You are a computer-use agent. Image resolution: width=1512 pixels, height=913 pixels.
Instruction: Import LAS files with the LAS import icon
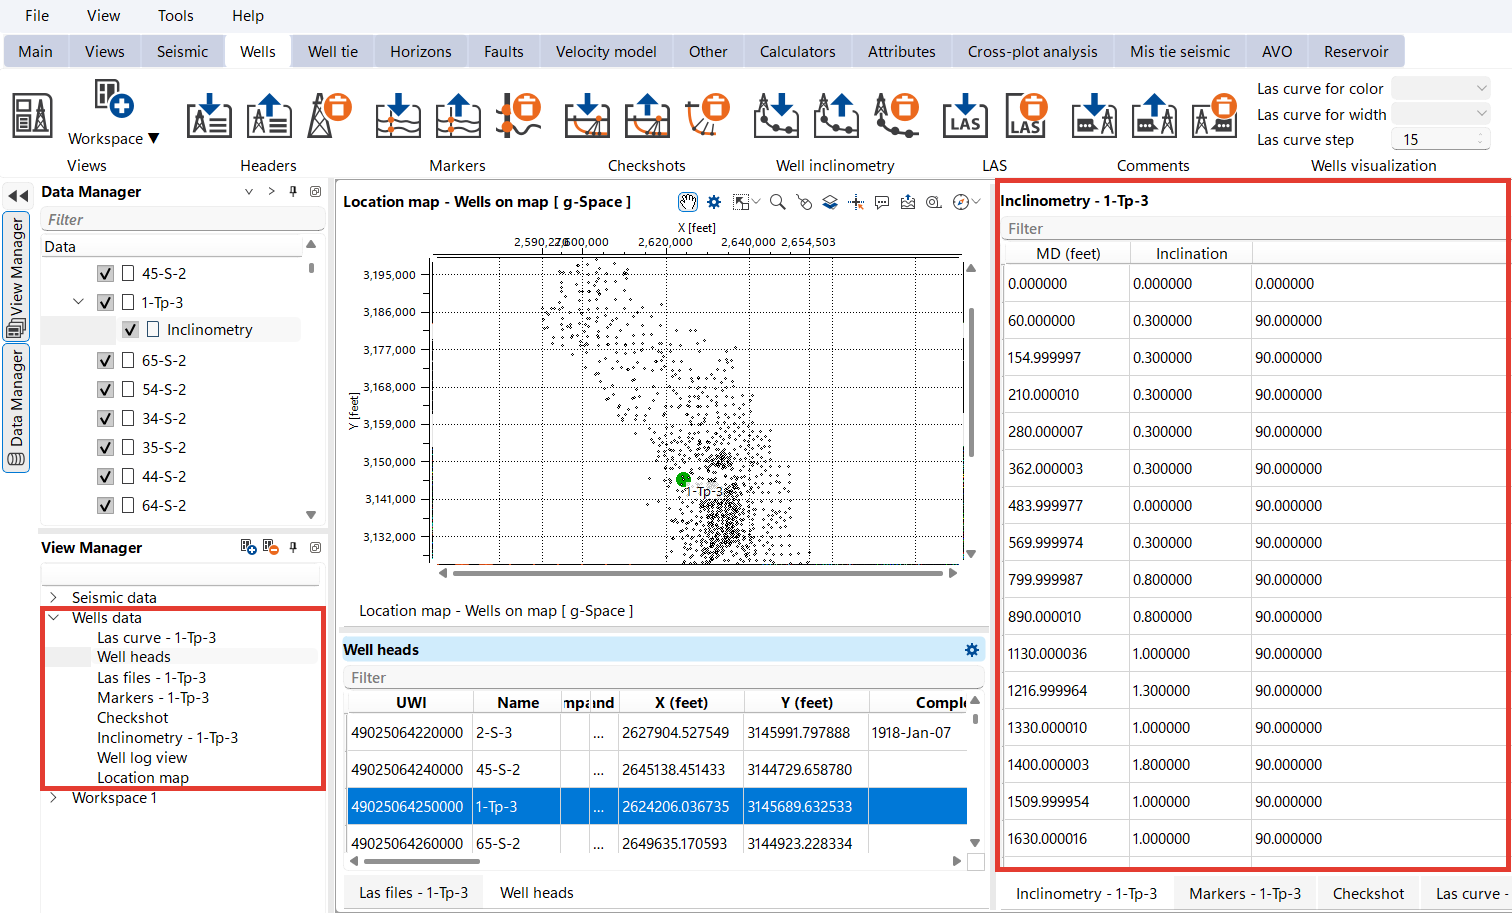[x=965, y=116]
